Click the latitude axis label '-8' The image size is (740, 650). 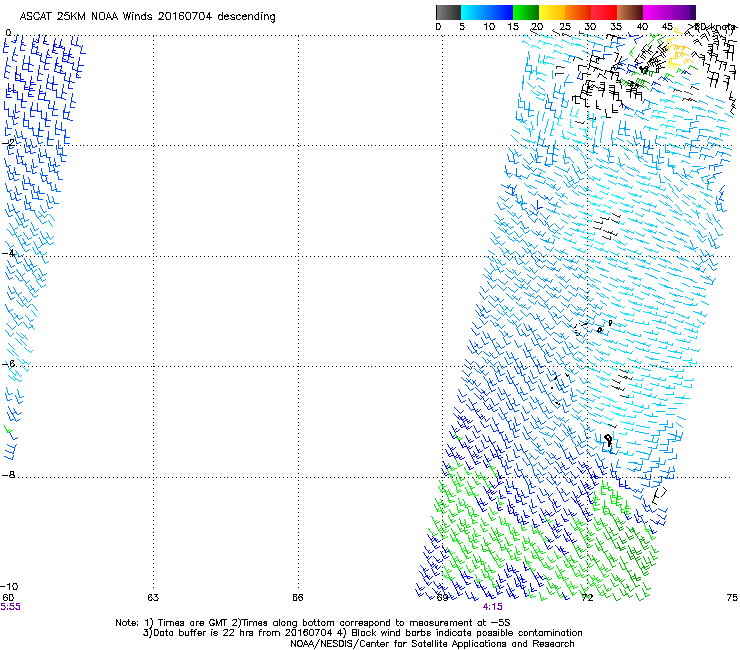(8, 474)
